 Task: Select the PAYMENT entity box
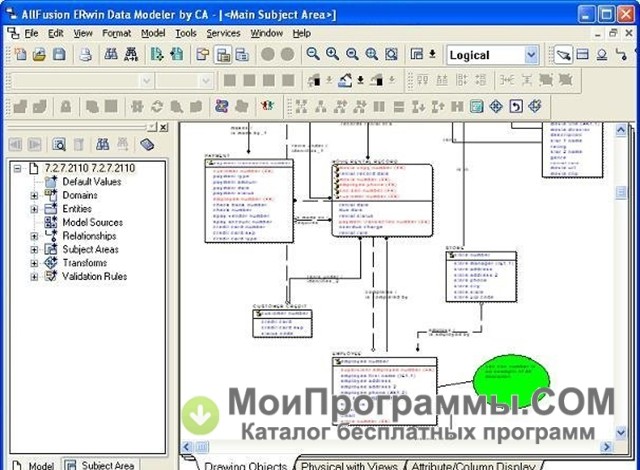pos(249,201)
